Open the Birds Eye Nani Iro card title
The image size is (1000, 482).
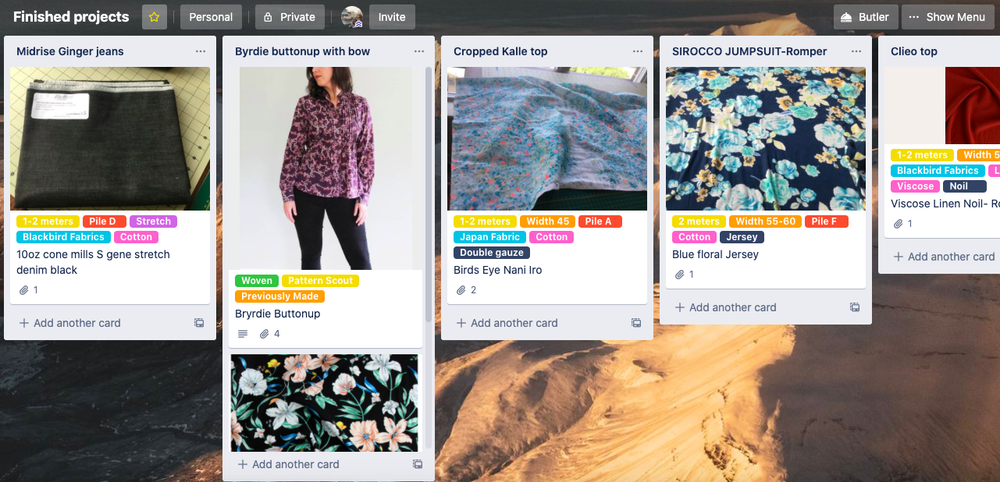(x=497, y=270)
